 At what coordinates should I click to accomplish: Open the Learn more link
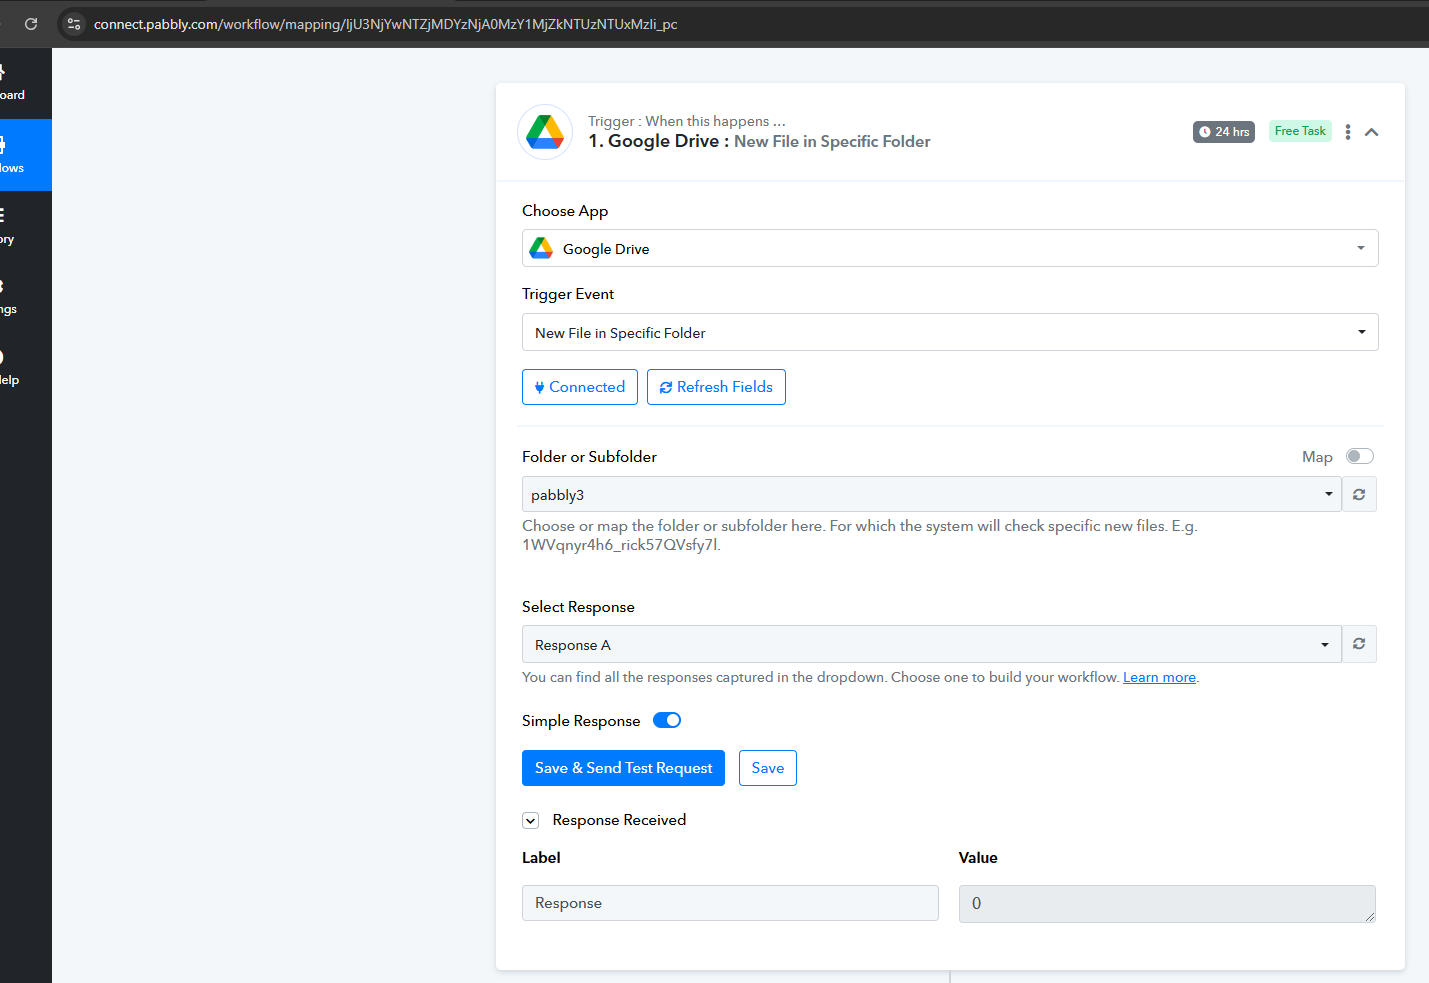tap(1159, 677)
